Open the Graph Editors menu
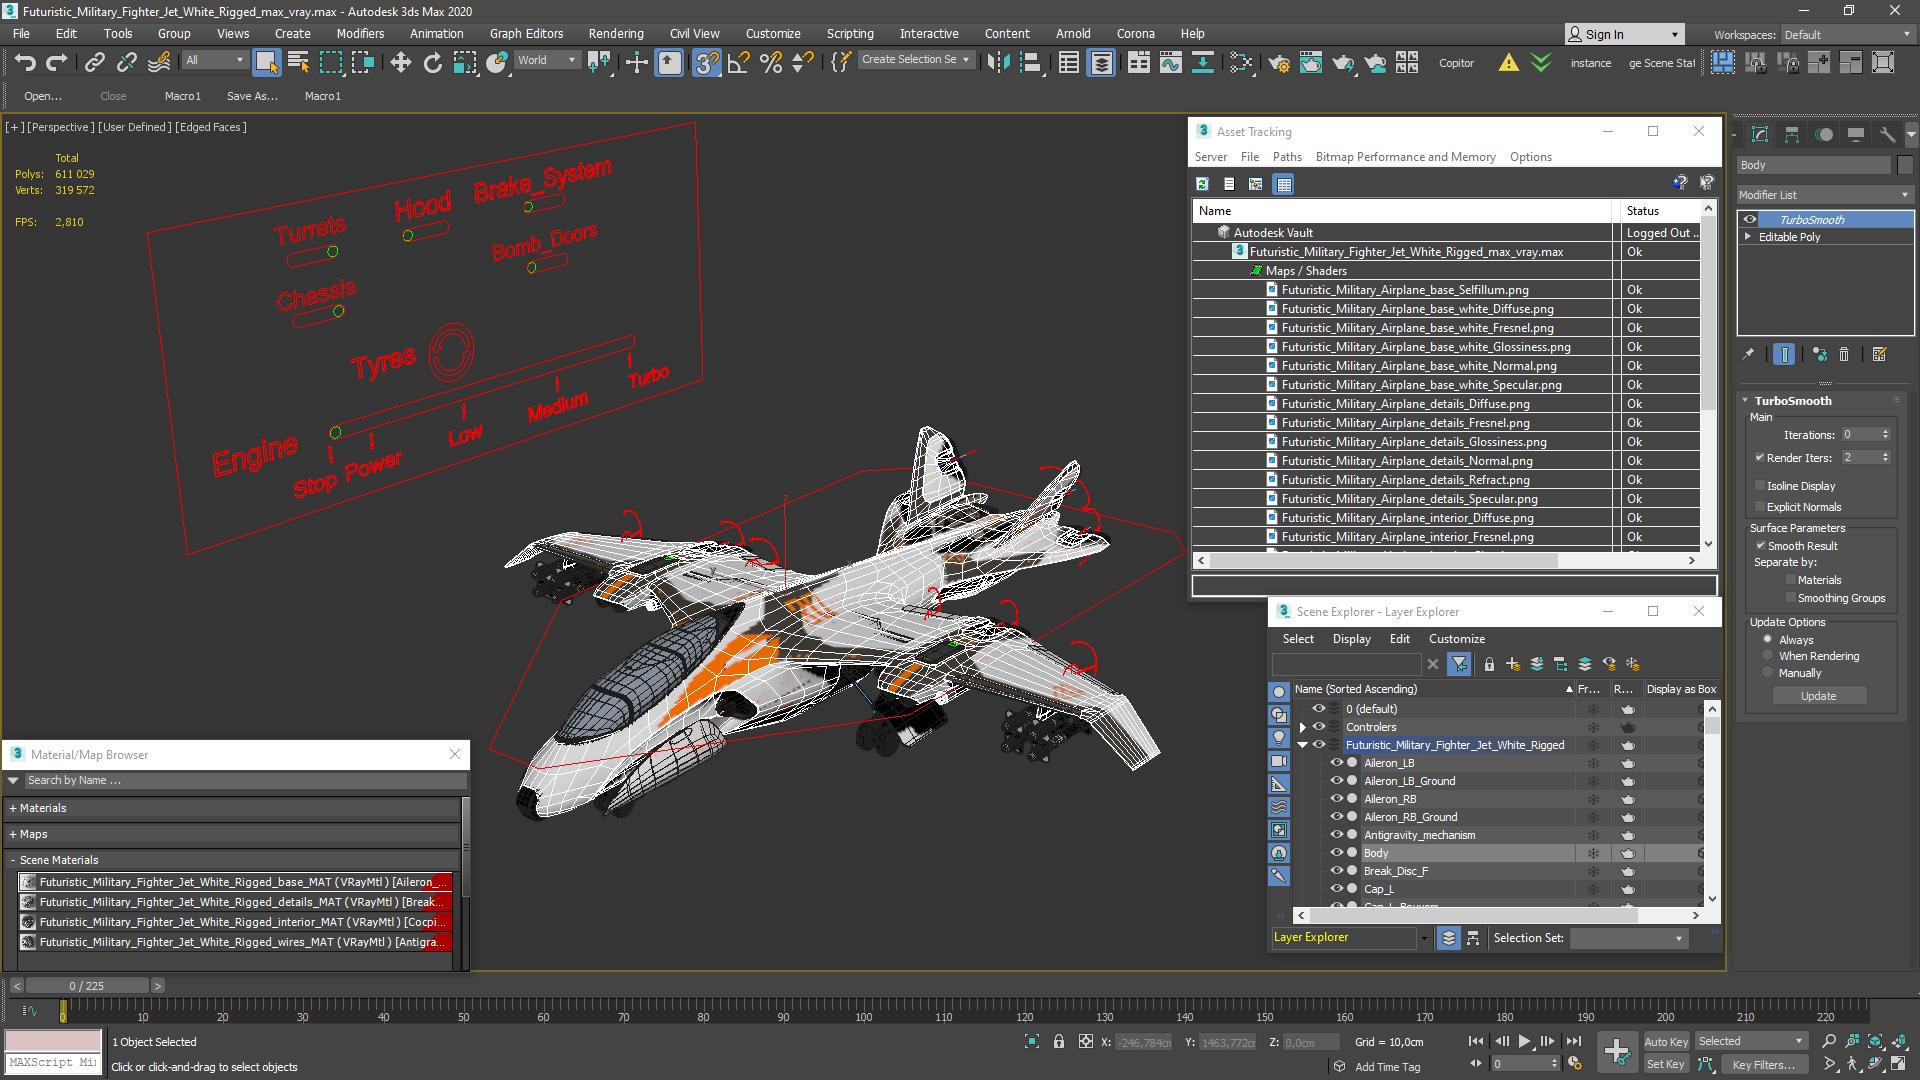 tap(526, 33)
